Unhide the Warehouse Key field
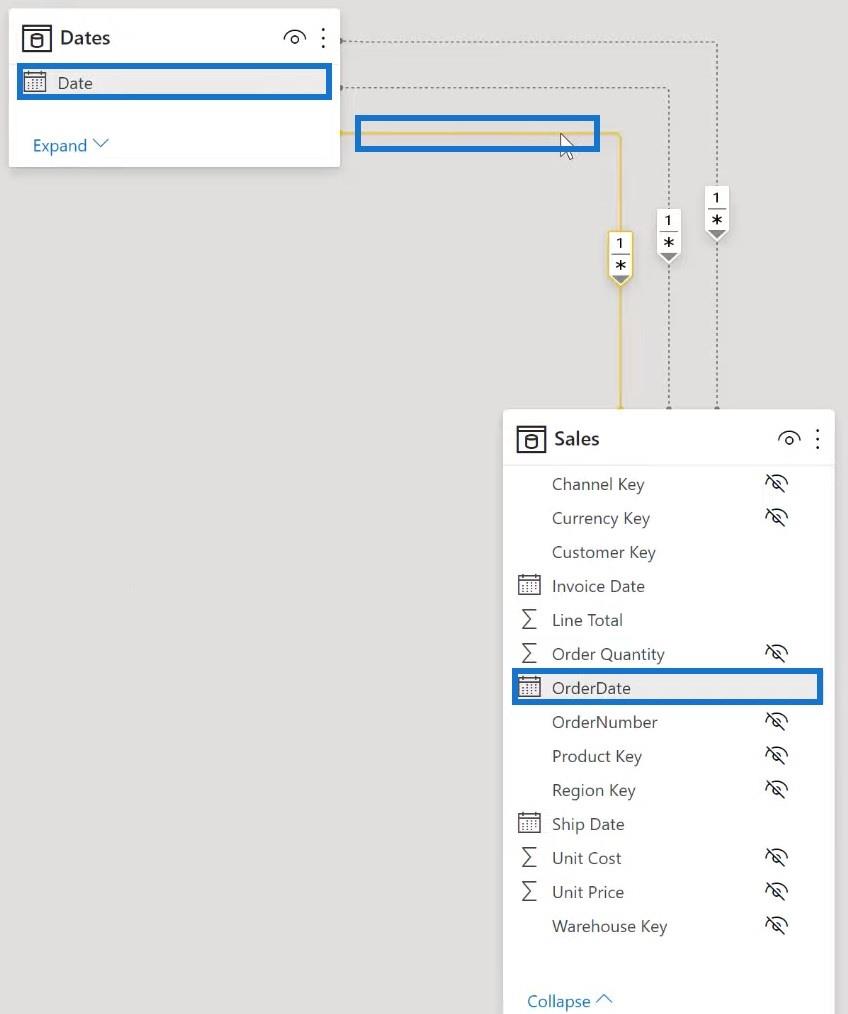This screenshot has width=848, height=1014. tap(776, 925)
